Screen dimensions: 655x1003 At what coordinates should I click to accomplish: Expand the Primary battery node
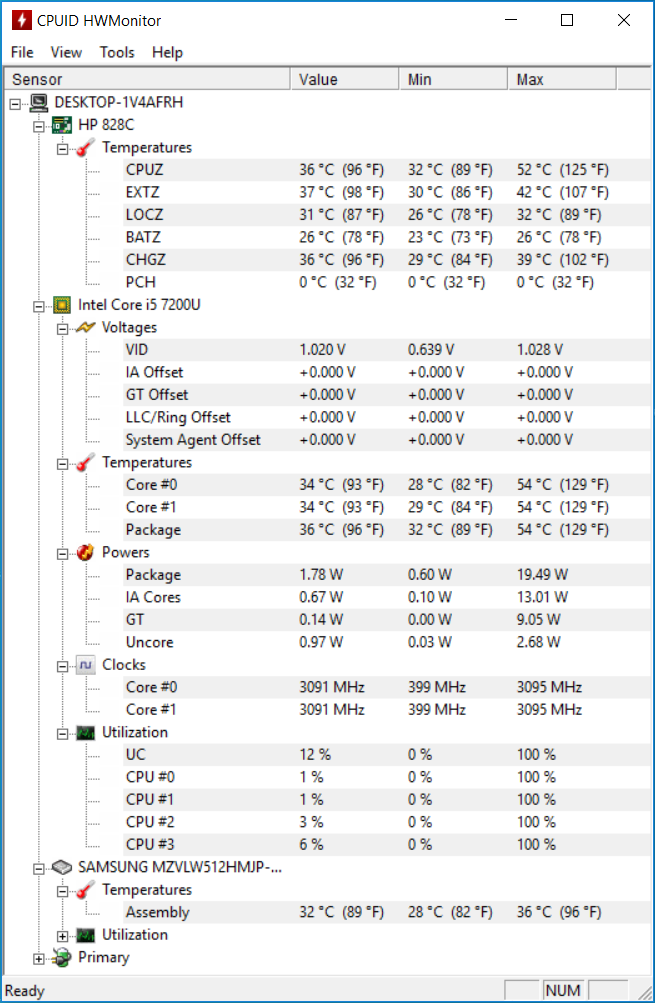coord(39,959)
